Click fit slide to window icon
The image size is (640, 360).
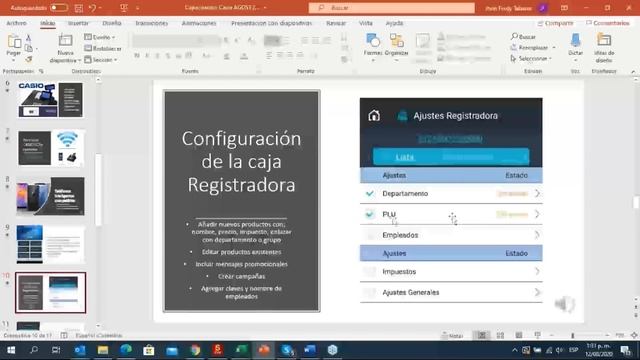coord(634,336)
